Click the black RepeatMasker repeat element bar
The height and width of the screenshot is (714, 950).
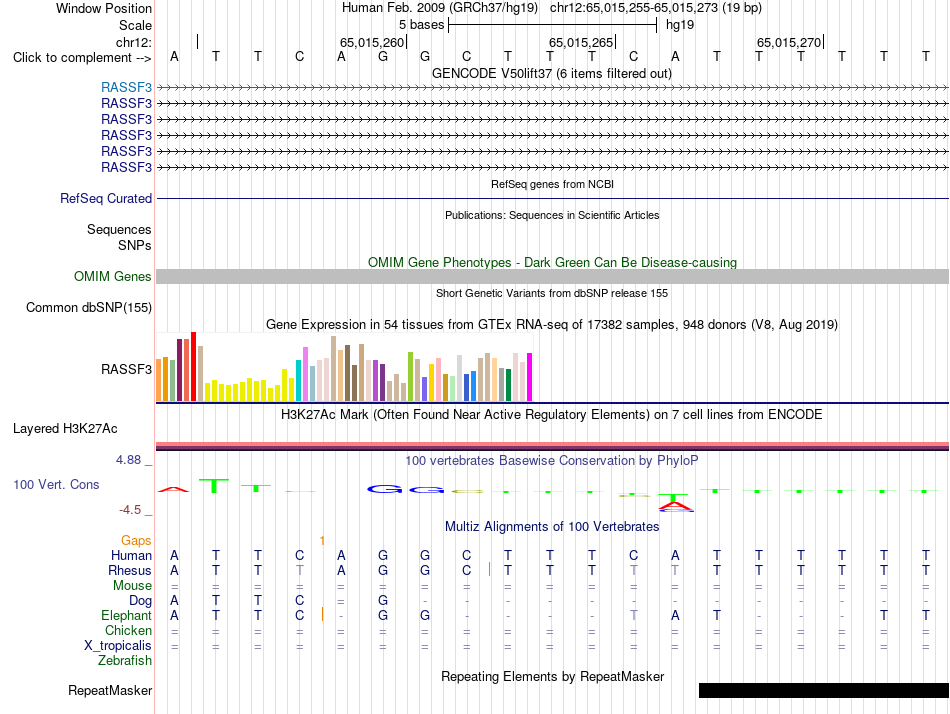pyautogui.click(x=824, y=690)
